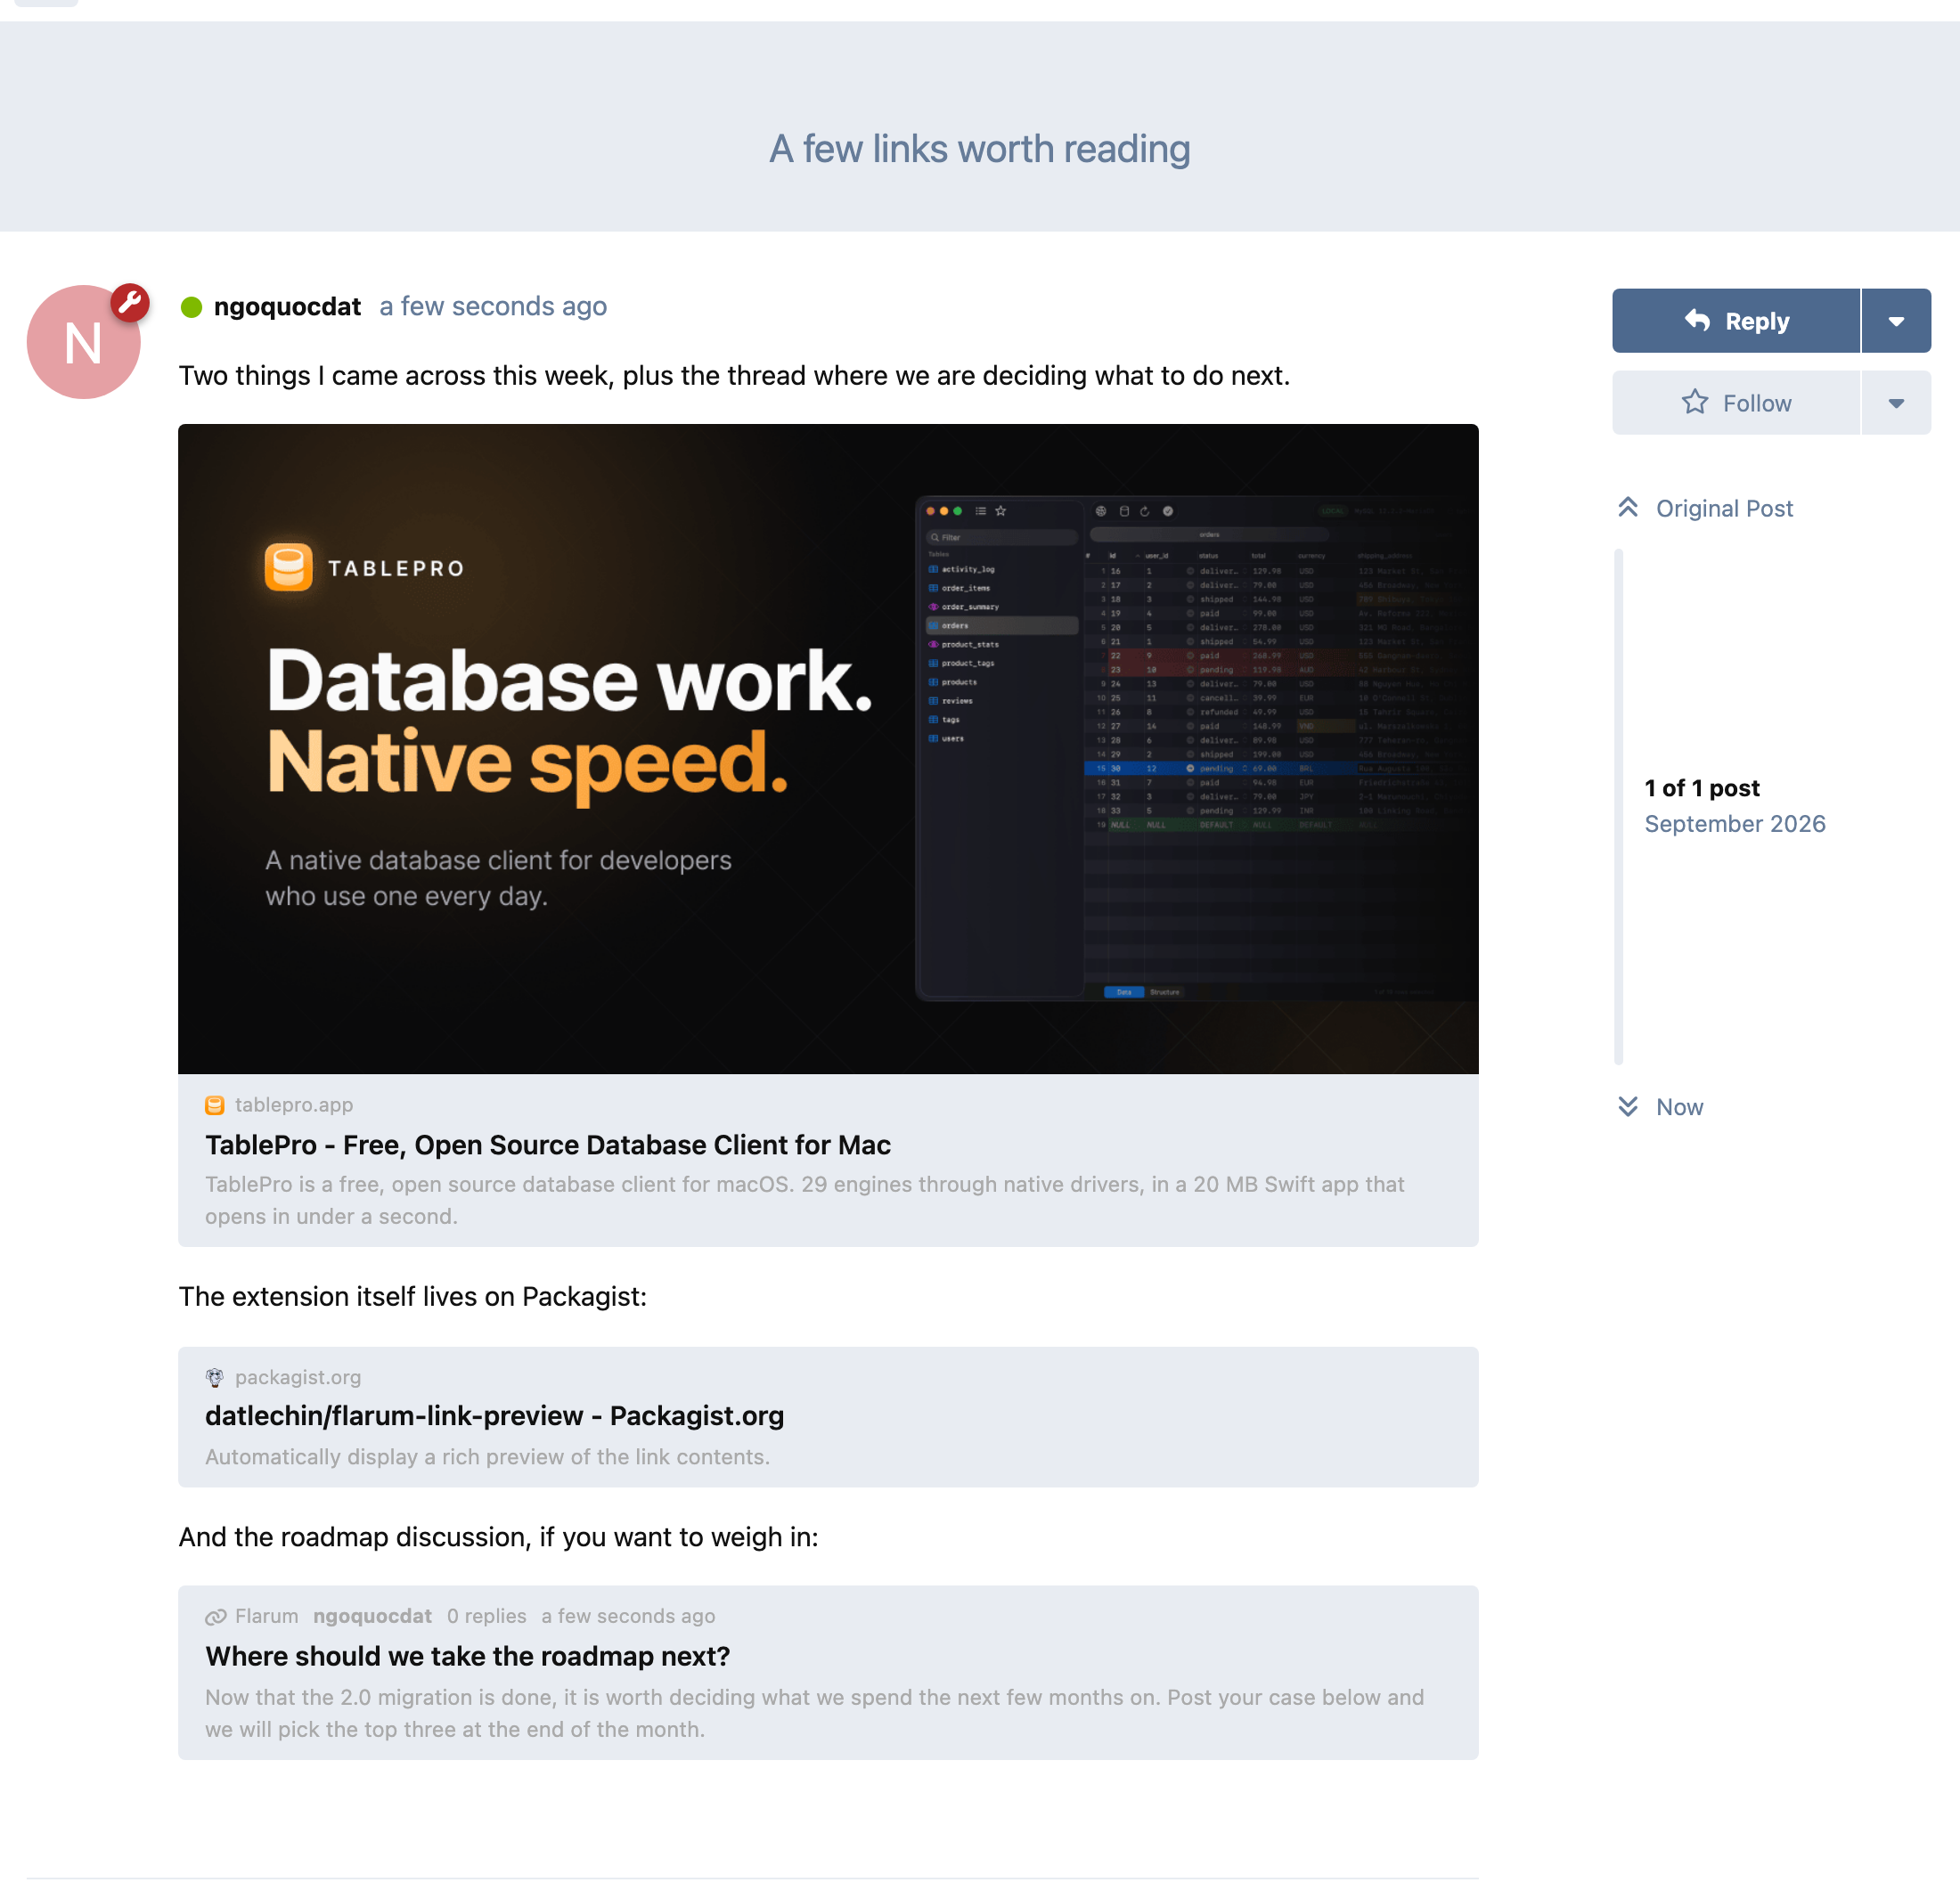The width and height of the screenshot is (1960, 1899).
Task: Click the discussion title "A few links worth reading"
Action: click(980, 149)
